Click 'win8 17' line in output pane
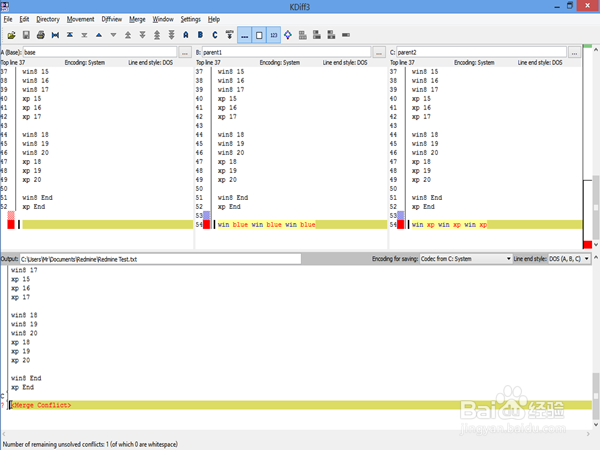This screenshot has height=450, width=600. coord(24,270)
